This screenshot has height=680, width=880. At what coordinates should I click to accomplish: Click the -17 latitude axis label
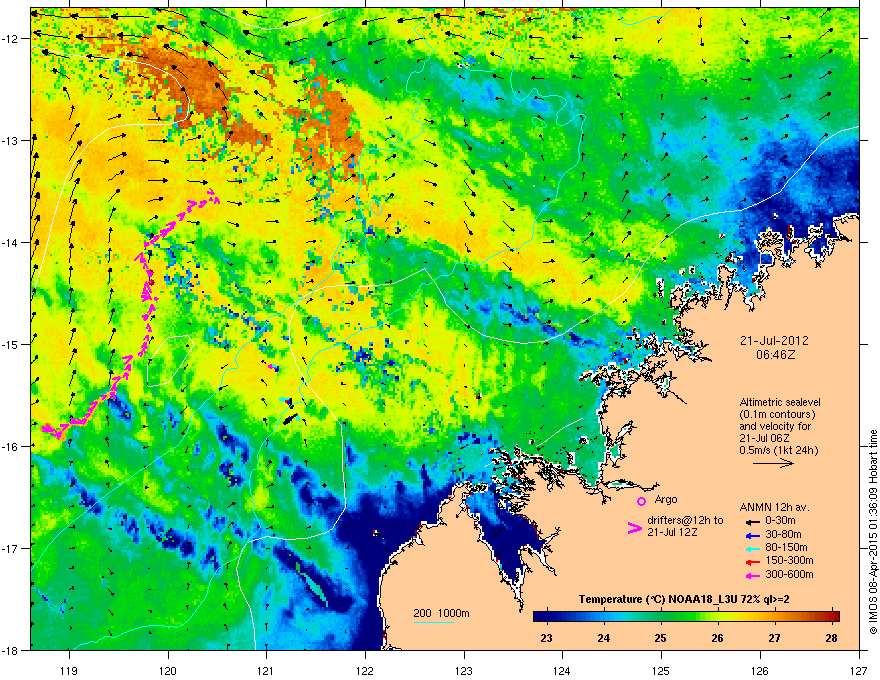[11, 549]
